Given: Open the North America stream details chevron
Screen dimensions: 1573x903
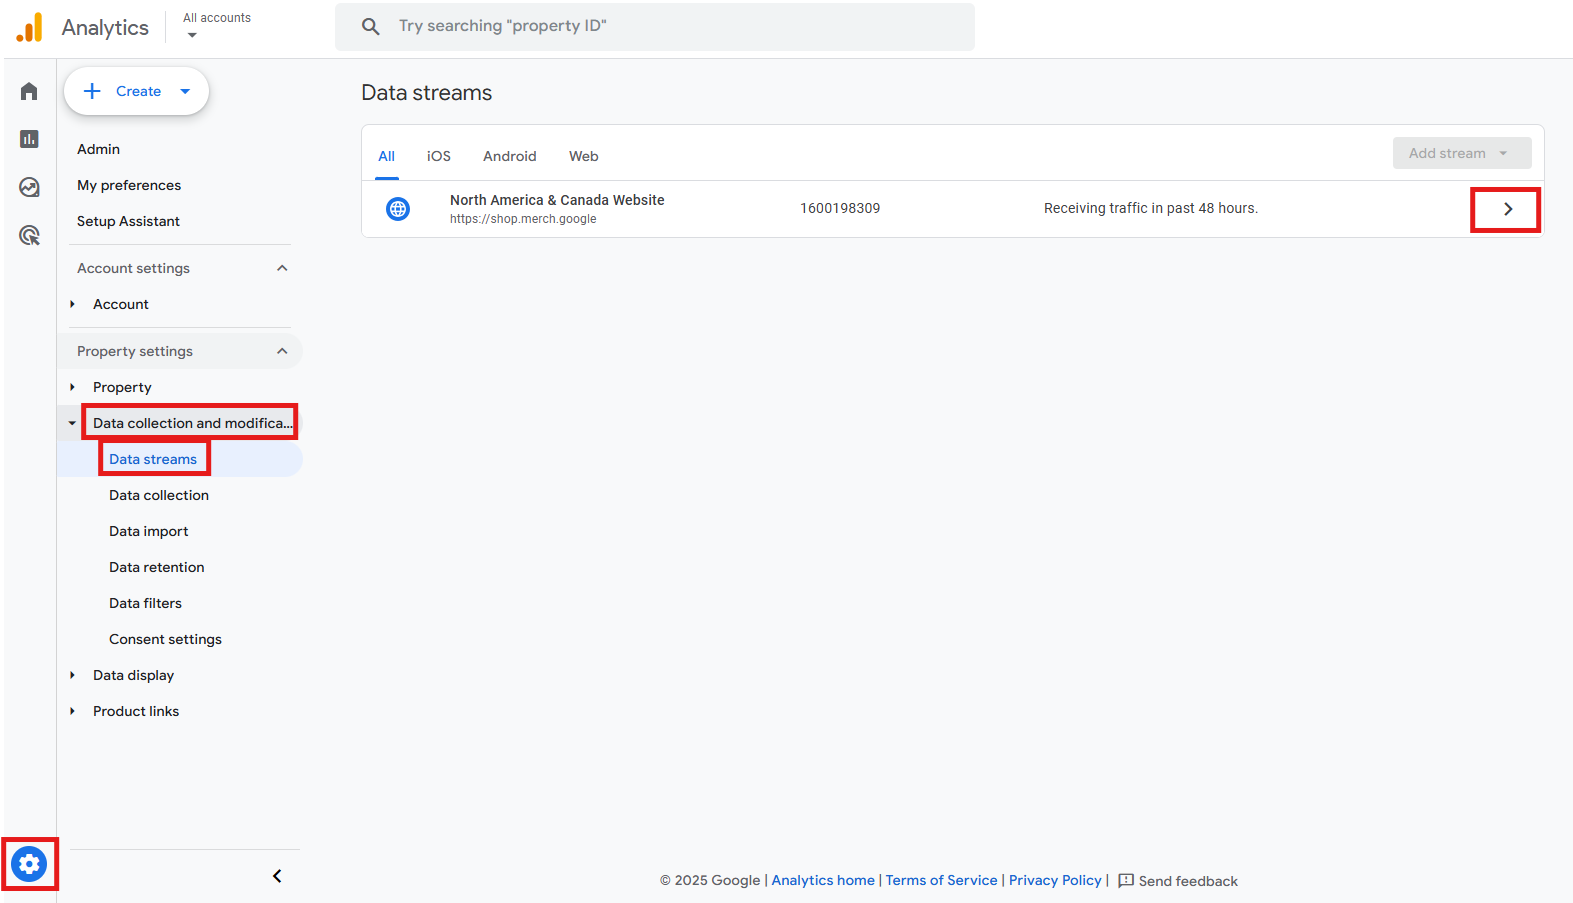Looking at the screenshot, I should (1507, 209).
